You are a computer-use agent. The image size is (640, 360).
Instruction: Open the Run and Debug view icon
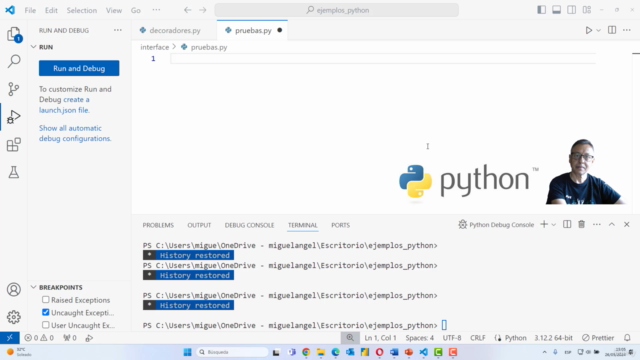pos(14,117)
